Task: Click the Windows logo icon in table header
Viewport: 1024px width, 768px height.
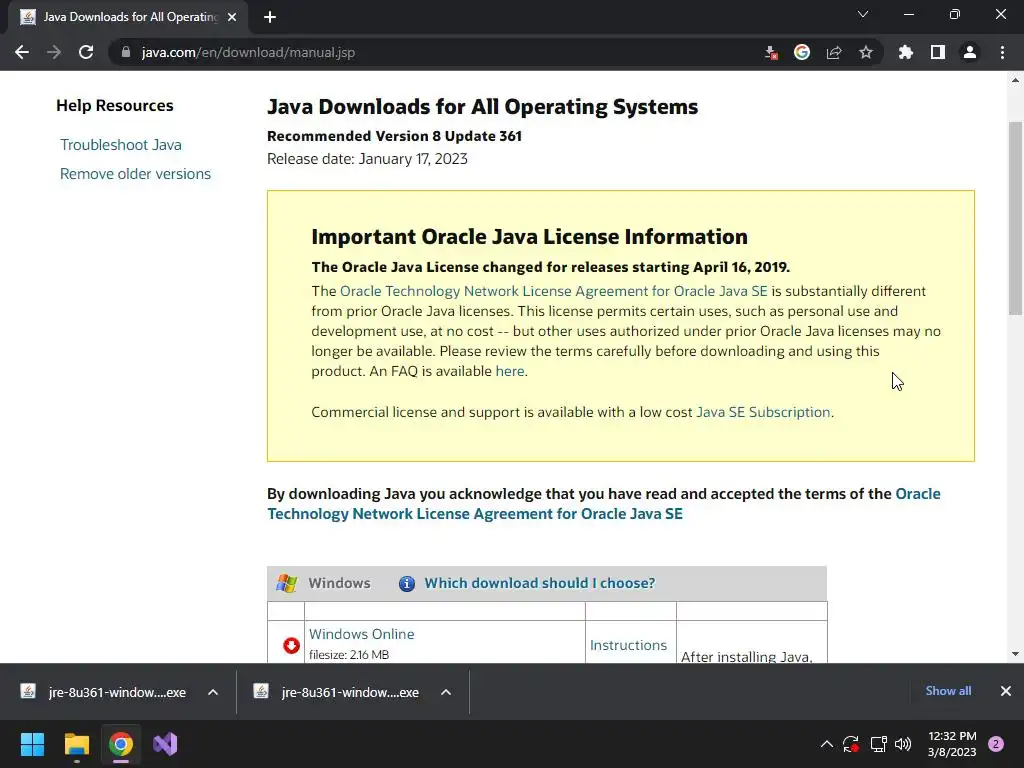Action: (x=286, y=583)
